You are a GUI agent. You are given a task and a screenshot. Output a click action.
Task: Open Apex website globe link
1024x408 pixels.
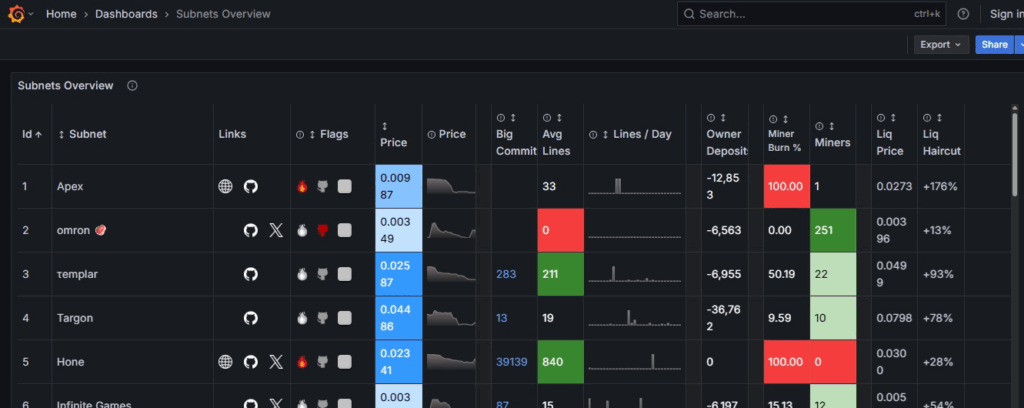(226, 186)
